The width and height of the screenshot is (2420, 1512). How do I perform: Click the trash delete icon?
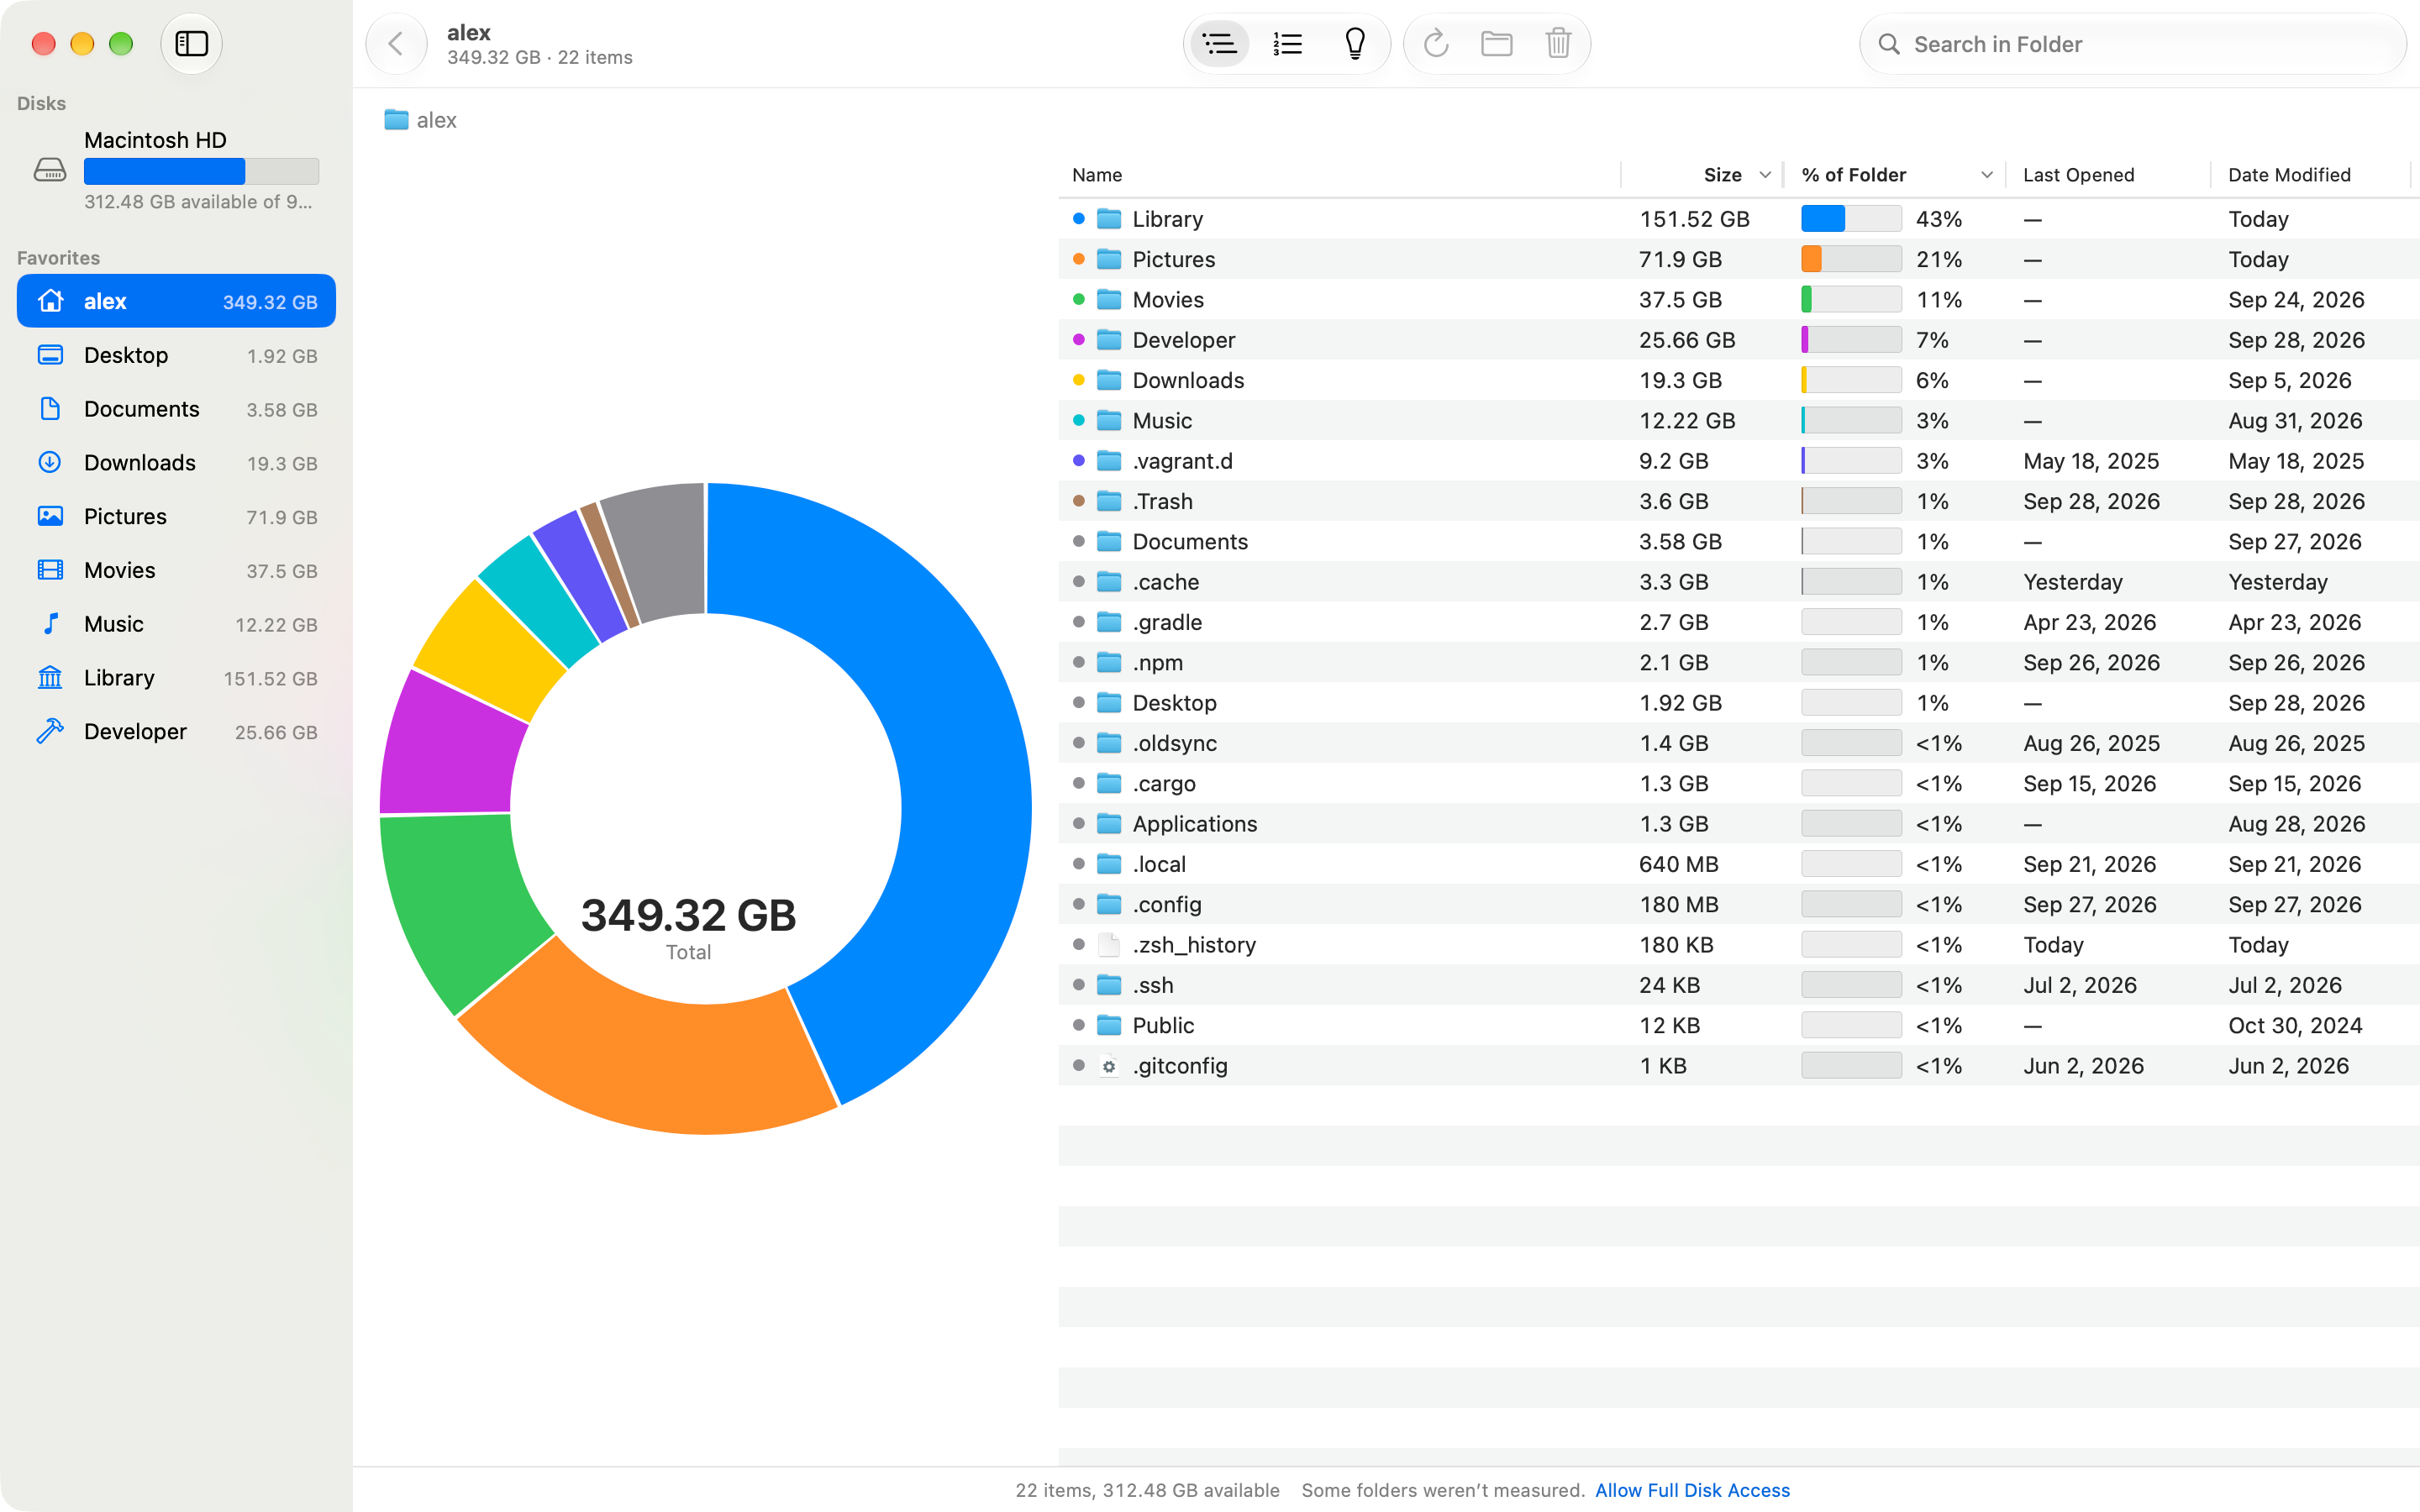(1558, 44)
